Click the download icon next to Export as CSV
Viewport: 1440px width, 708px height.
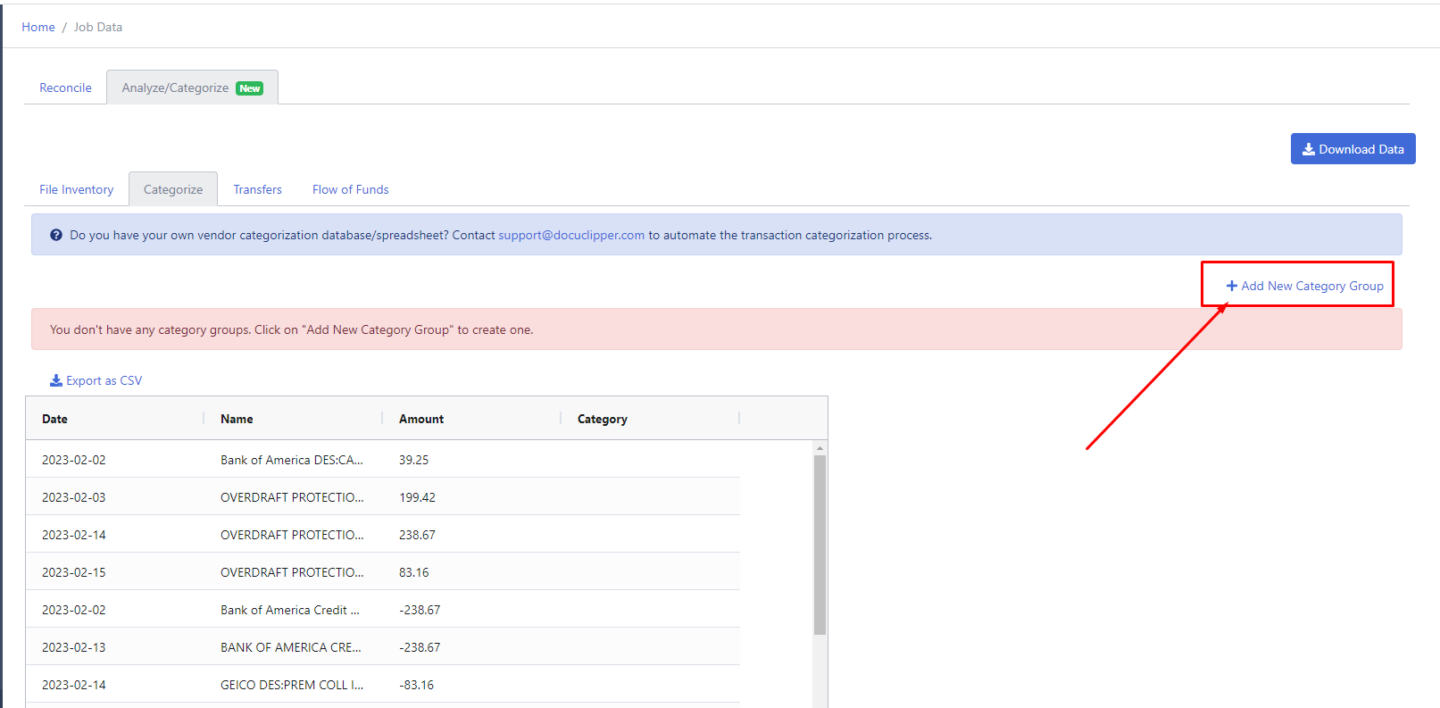tap(56, 381)
